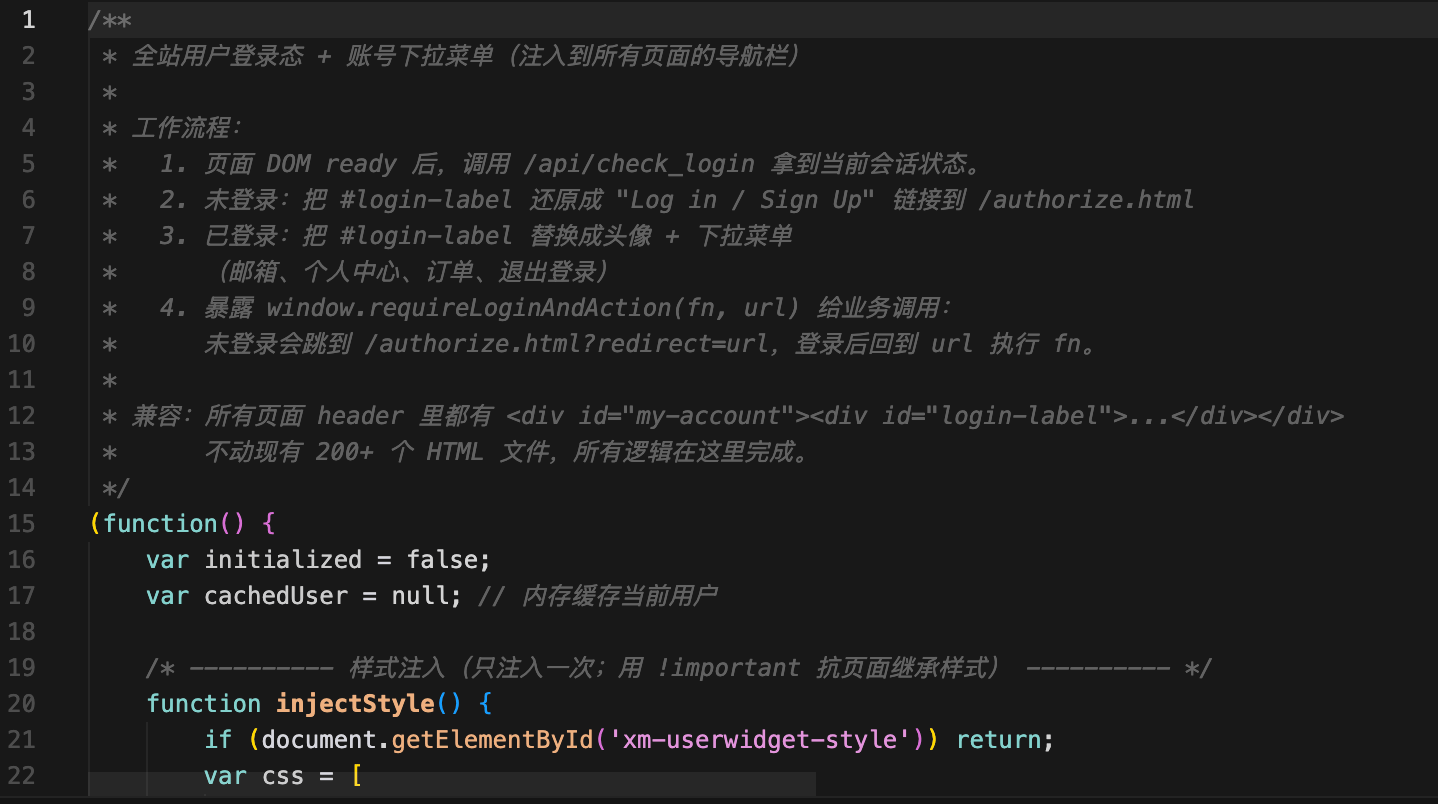The height and width of the screenshot is (804, 1438).
Task: Click the closing </div></div> tags on line 12
Action: point(1258,416)
